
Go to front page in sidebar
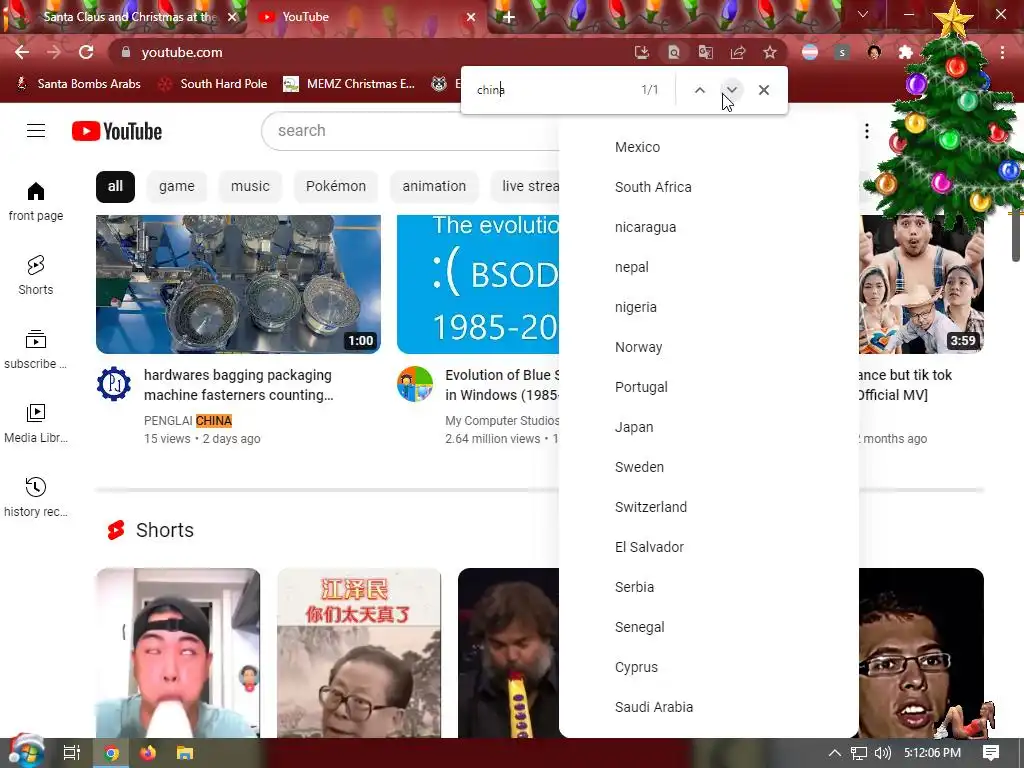click(36, 202)
